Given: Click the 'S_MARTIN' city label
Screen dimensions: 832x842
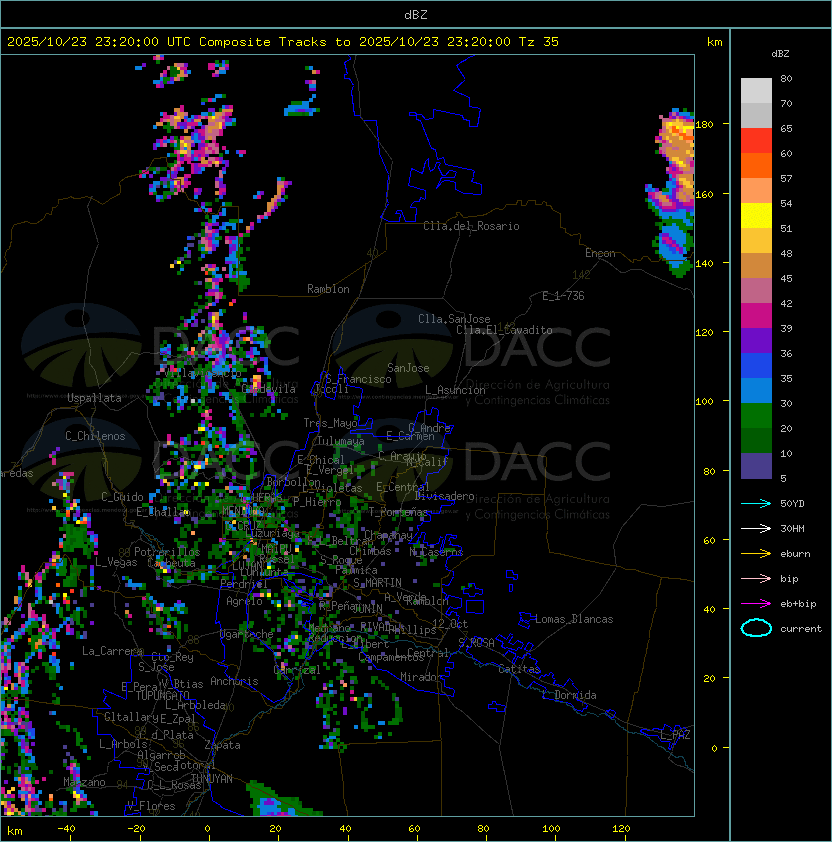Looking at the screenshot, I should click(x=377, y=583).
